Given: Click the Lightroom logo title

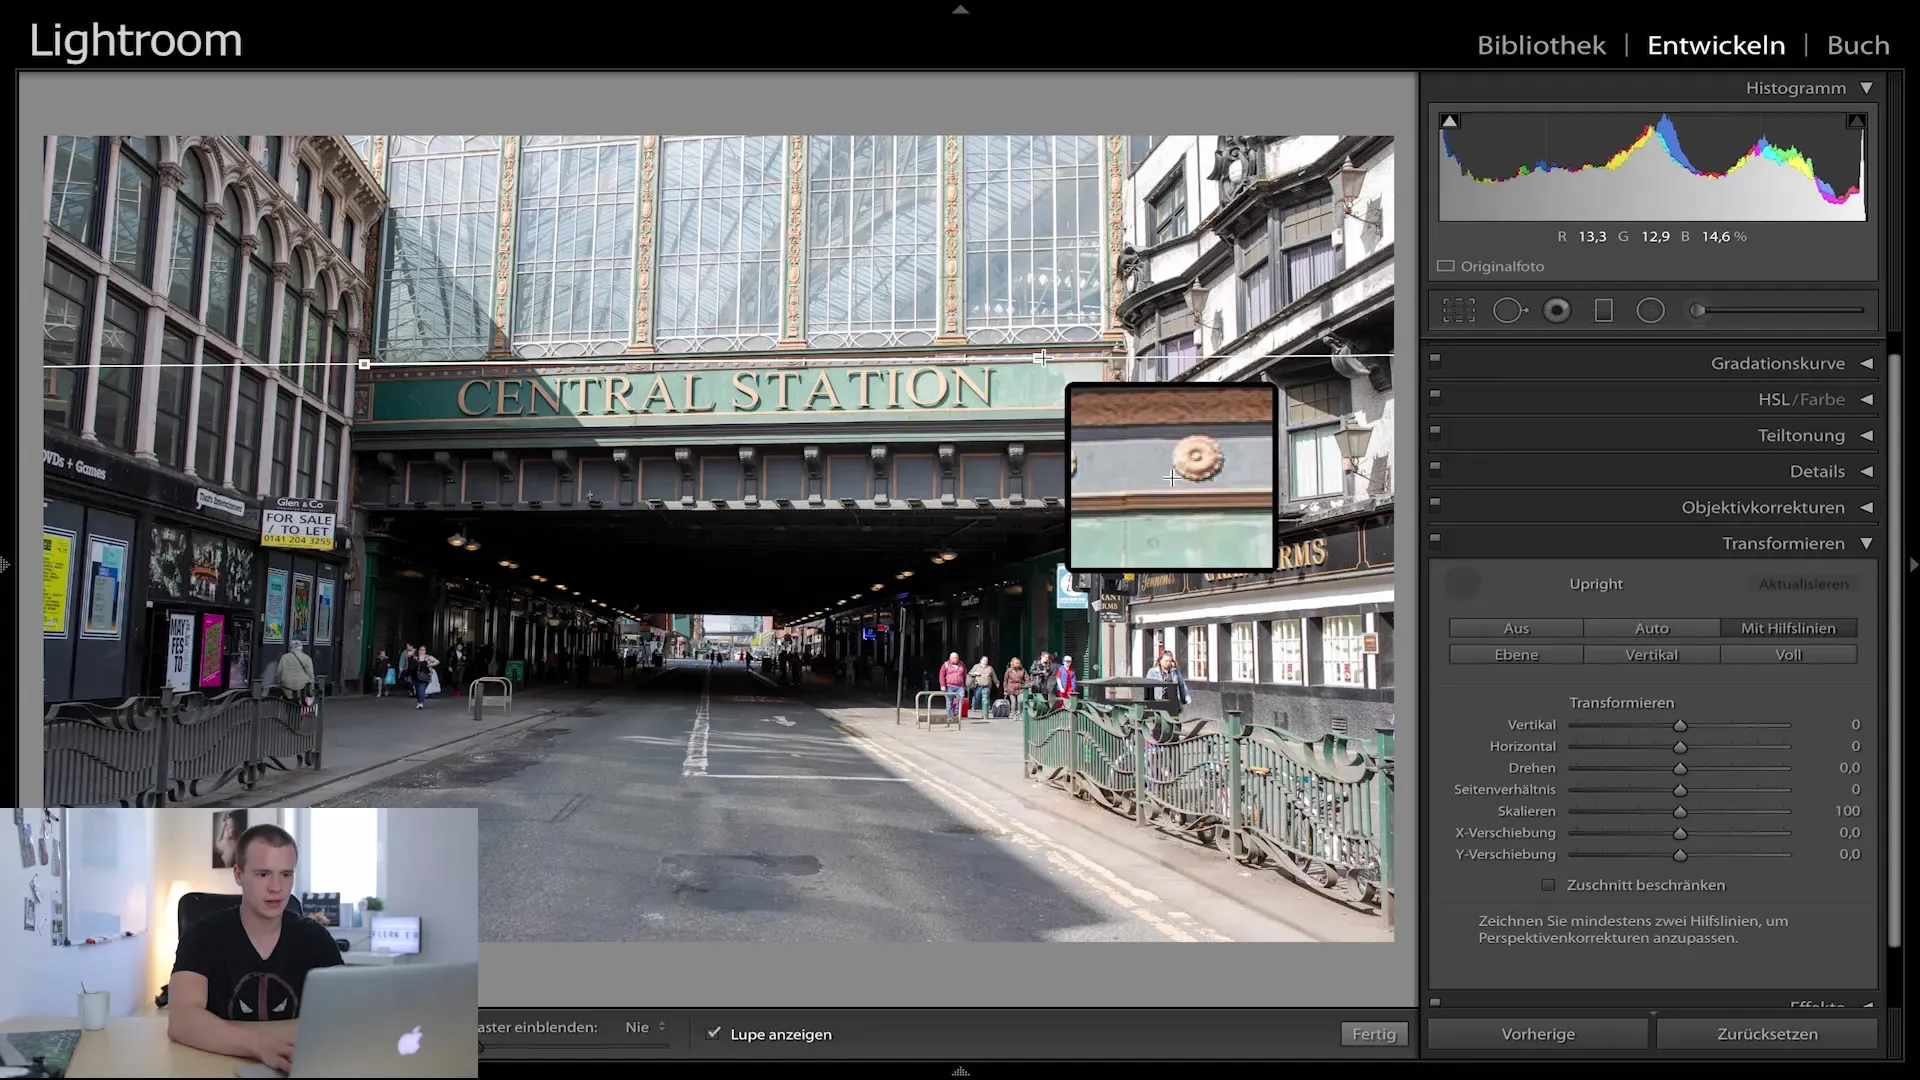Looking at the screenshot, I should tap(136, 41).
